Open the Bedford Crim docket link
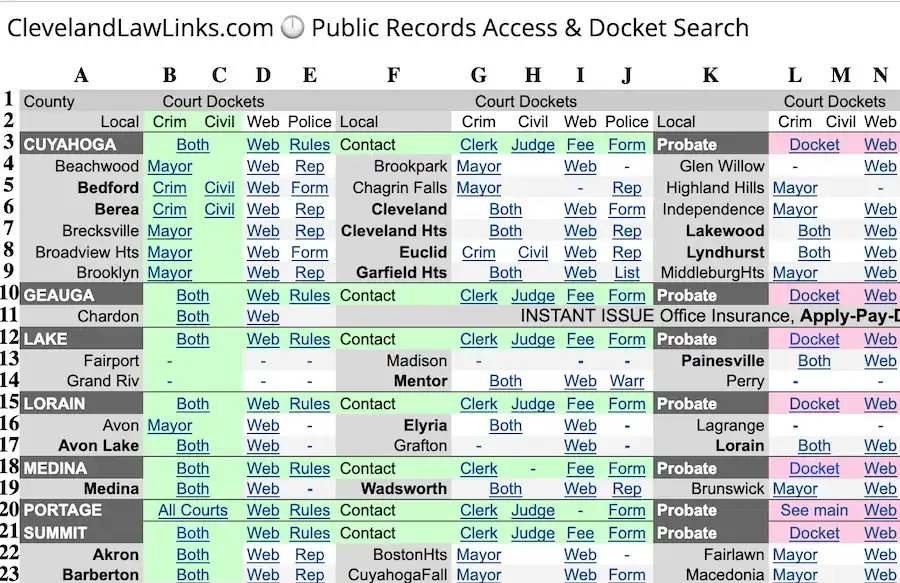 click(169, 188)
